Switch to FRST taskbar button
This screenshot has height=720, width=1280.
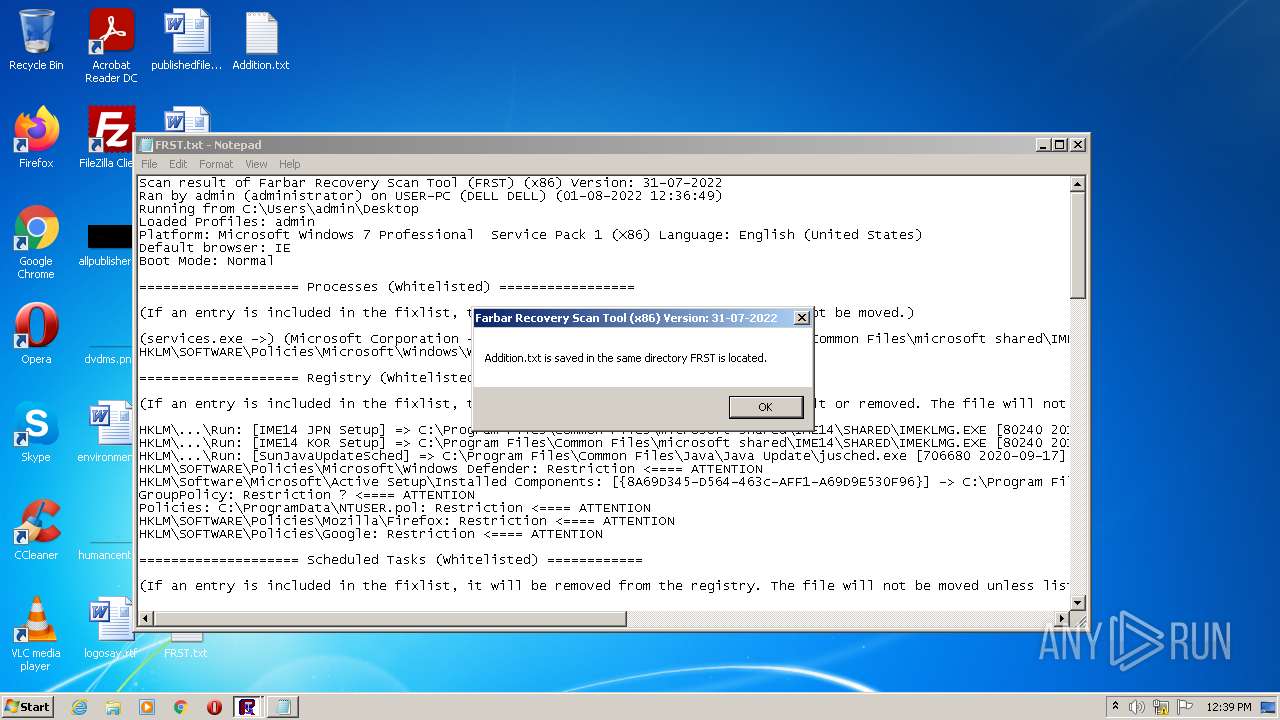(x=248, y=707)
